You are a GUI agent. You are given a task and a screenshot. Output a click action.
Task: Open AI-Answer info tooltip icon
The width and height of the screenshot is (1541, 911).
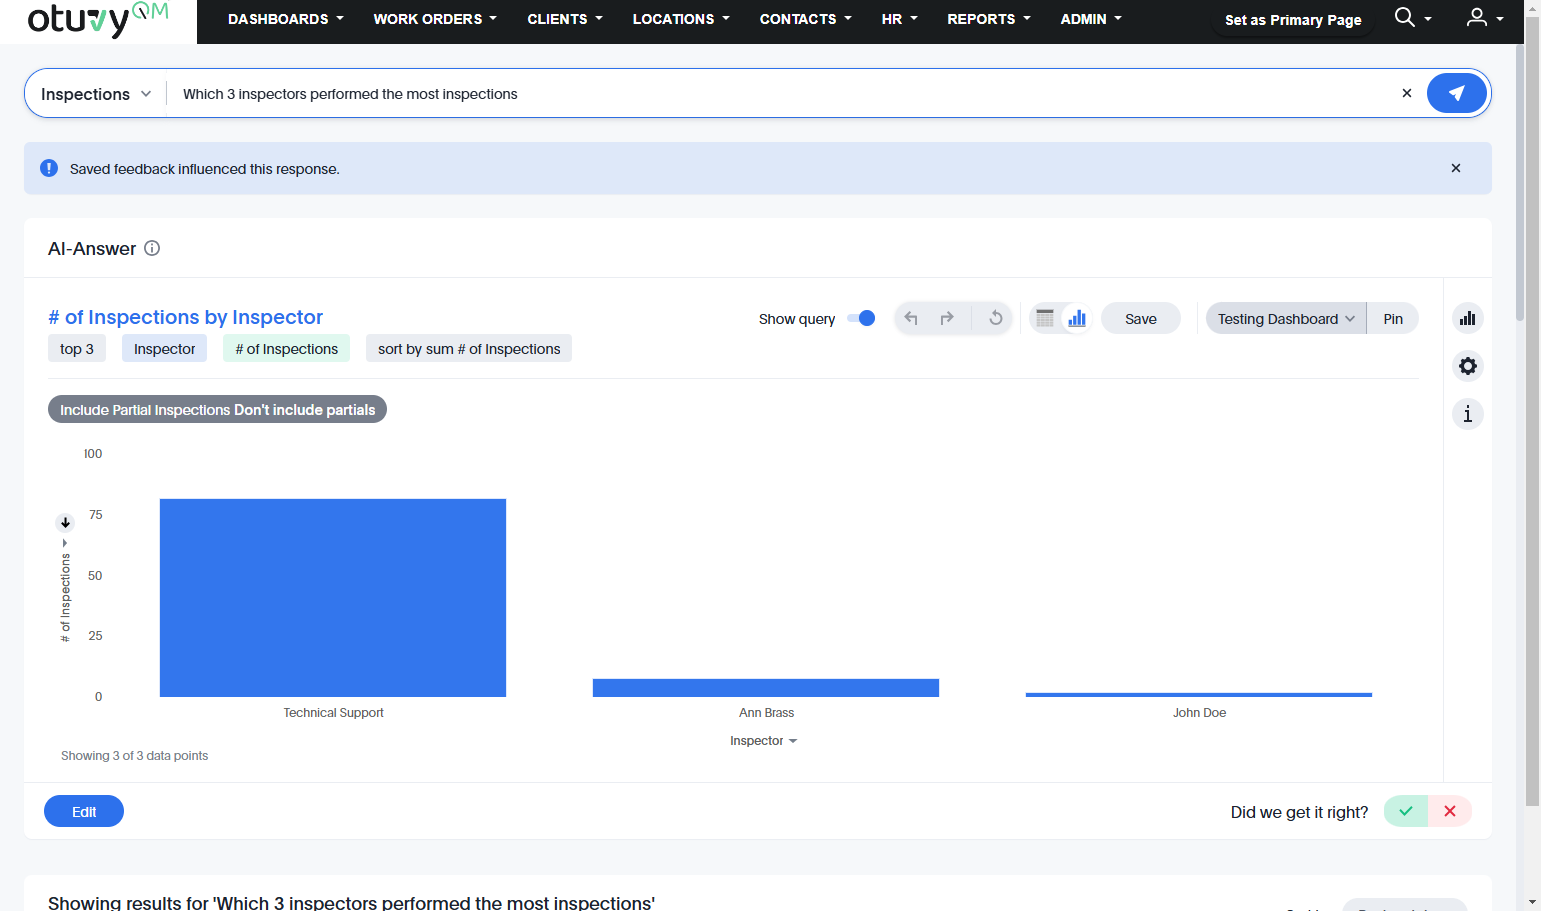[x=152, y=248]
